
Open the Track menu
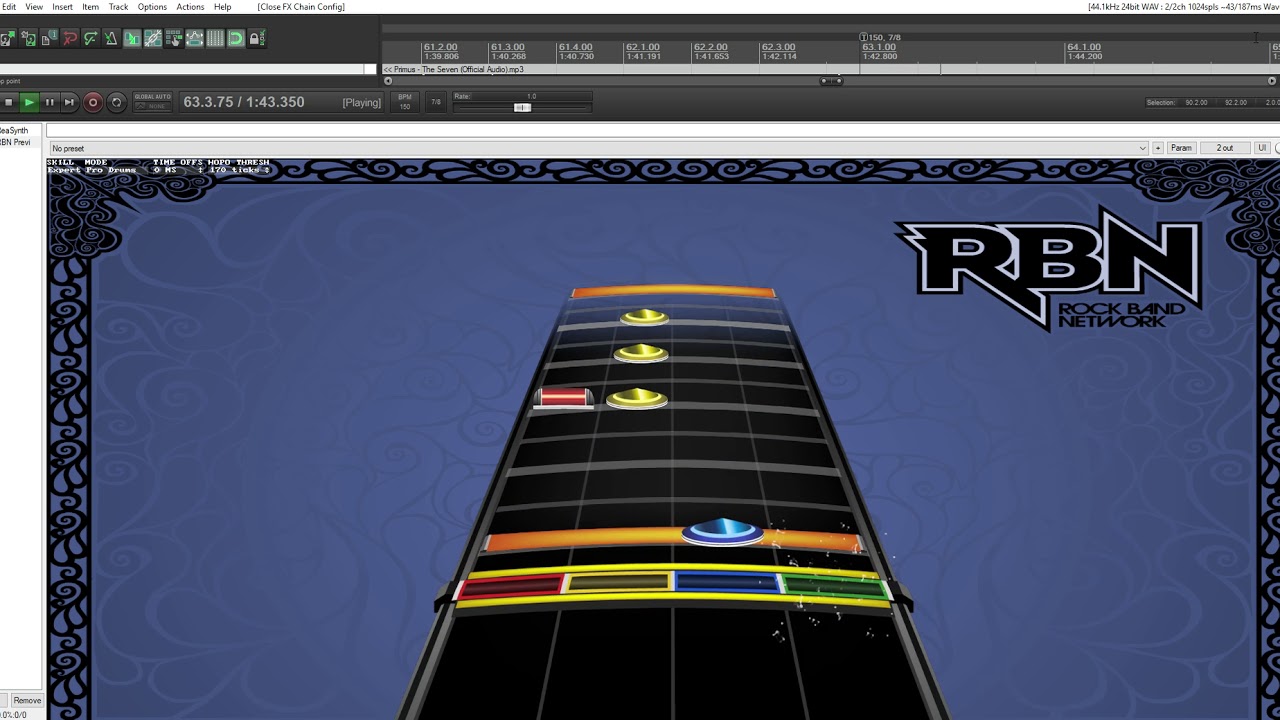(118, 7)
